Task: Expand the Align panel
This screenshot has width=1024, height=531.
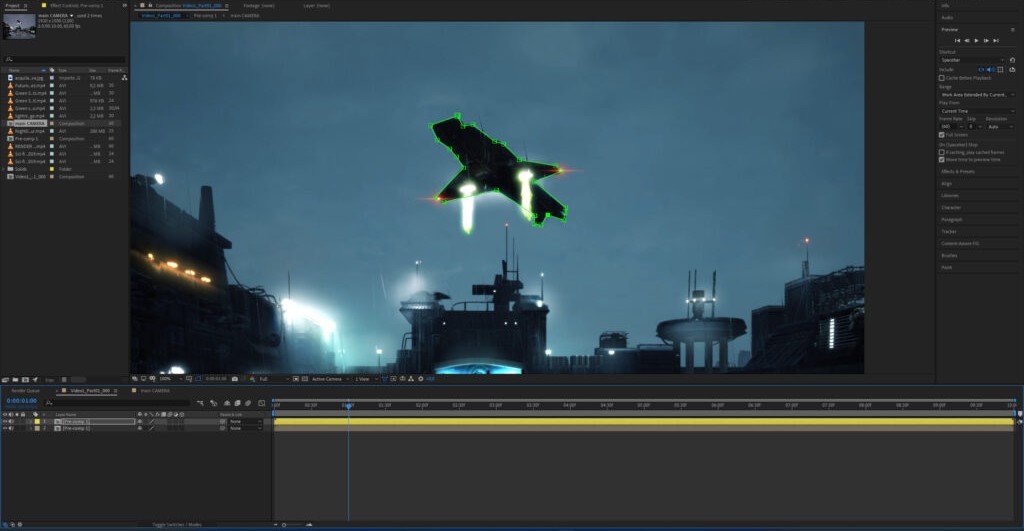Action: click(946, 184)
